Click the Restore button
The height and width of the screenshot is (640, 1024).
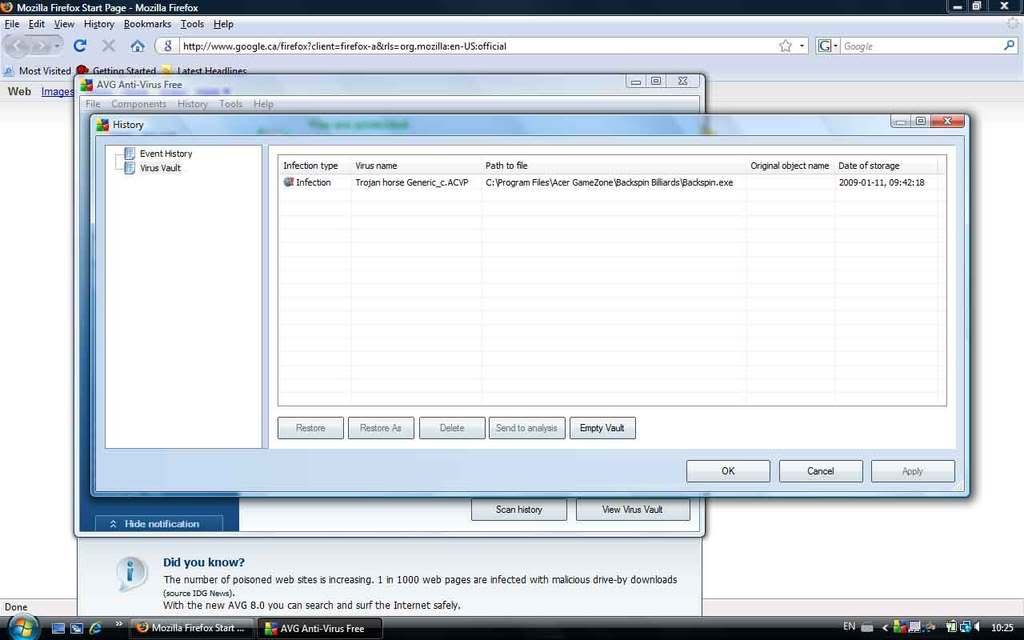[310, 428]
